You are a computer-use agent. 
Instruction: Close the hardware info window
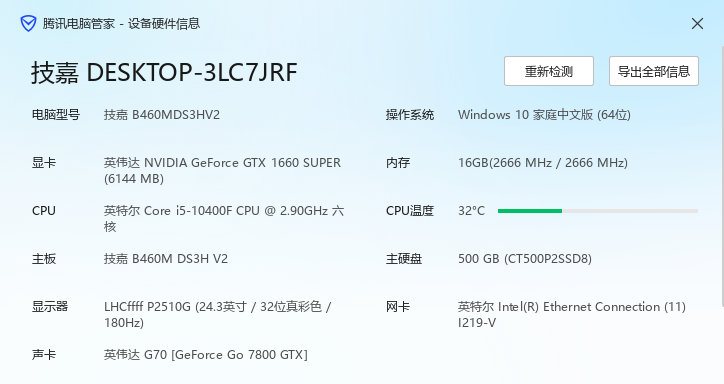(x=697, y=24)
